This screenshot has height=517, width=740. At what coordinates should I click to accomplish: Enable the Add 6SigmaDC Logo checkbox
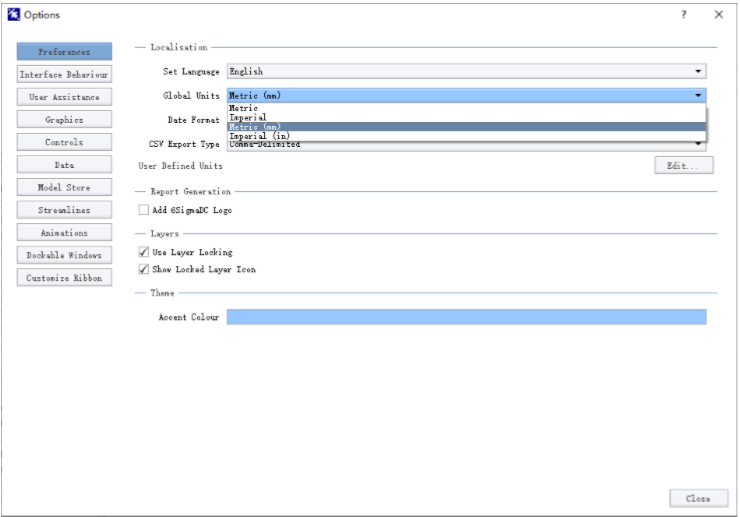[x=144, y=210]
